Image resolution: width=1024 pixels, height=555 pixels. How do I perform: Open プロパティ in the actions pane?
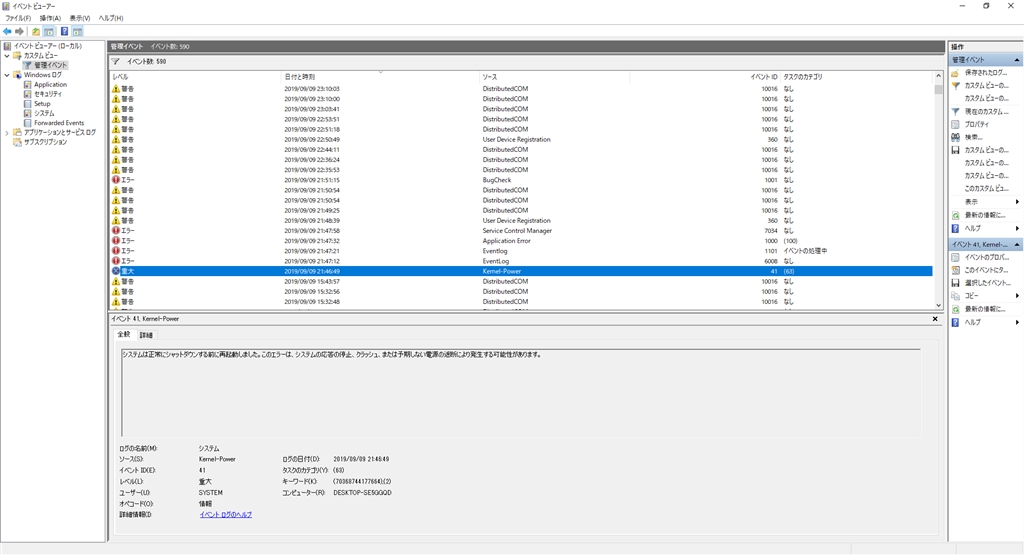click(976, 124)
